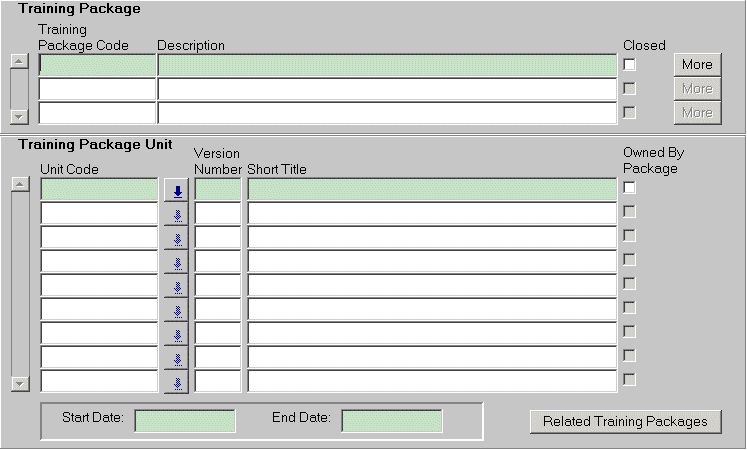Click the Start Date field

pos(185,421)
